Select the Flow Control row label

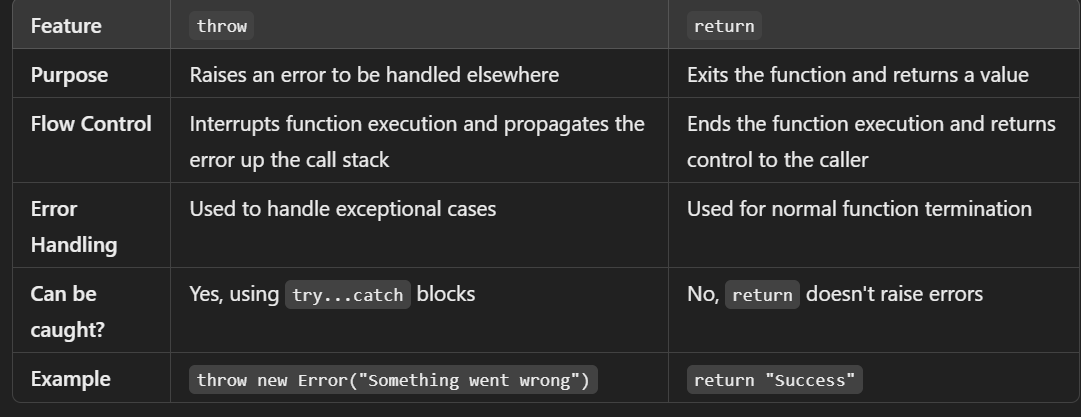[91, 124]
